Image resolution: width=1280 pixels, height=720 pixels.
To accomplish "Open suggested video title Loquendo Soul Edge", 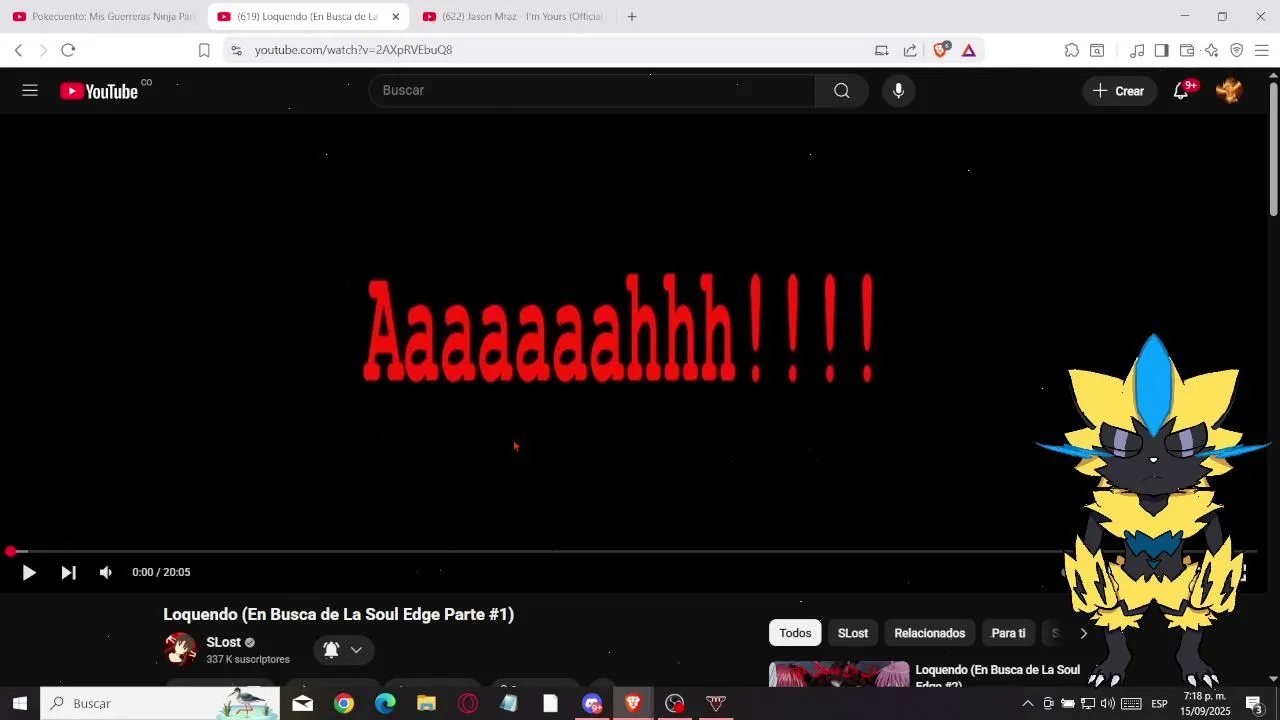I will [997, 676].
